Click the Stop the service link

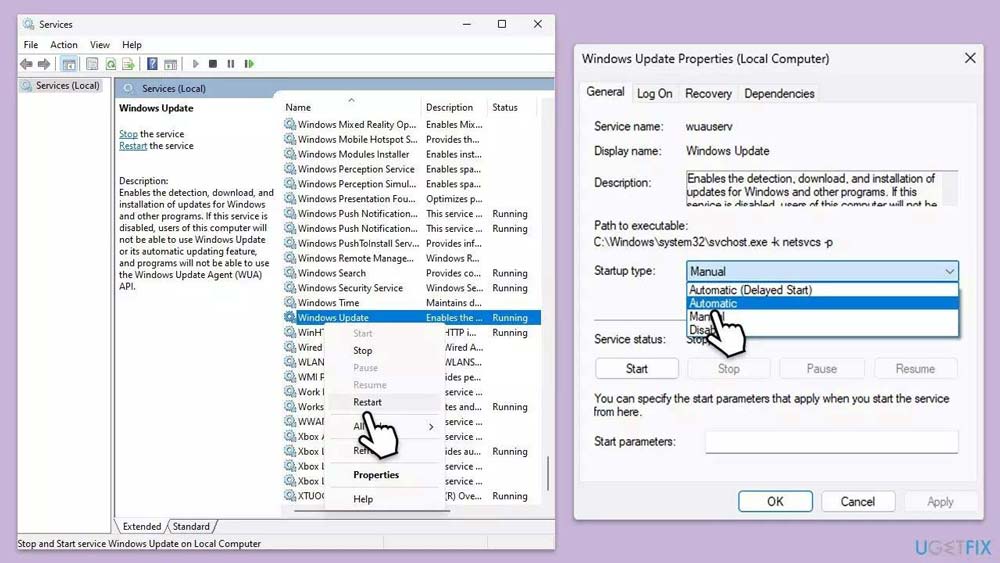coord(128,134)
